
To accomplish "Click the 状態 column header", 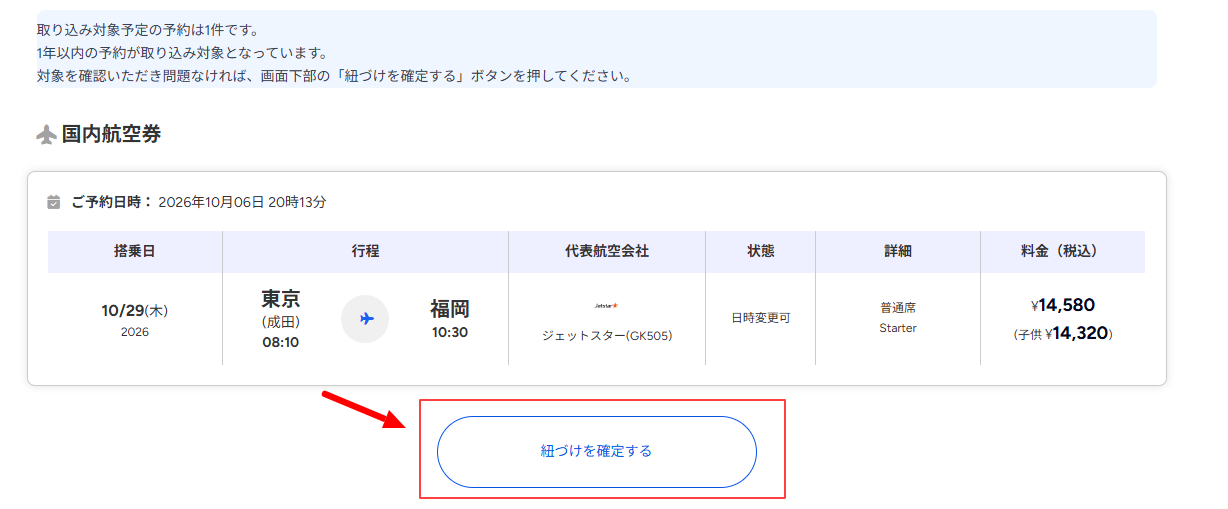I will click(x=760, y=252).
